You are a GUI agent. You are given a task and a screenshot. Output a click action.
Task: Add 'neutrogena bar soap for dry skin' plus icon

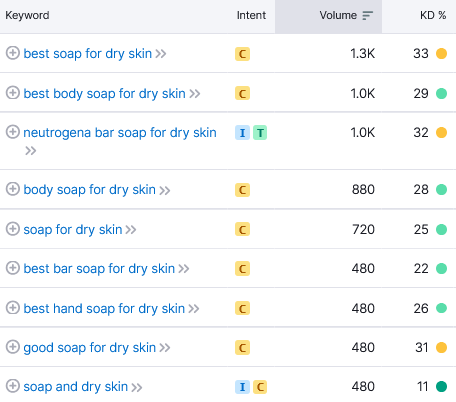[x=13, y=132]
